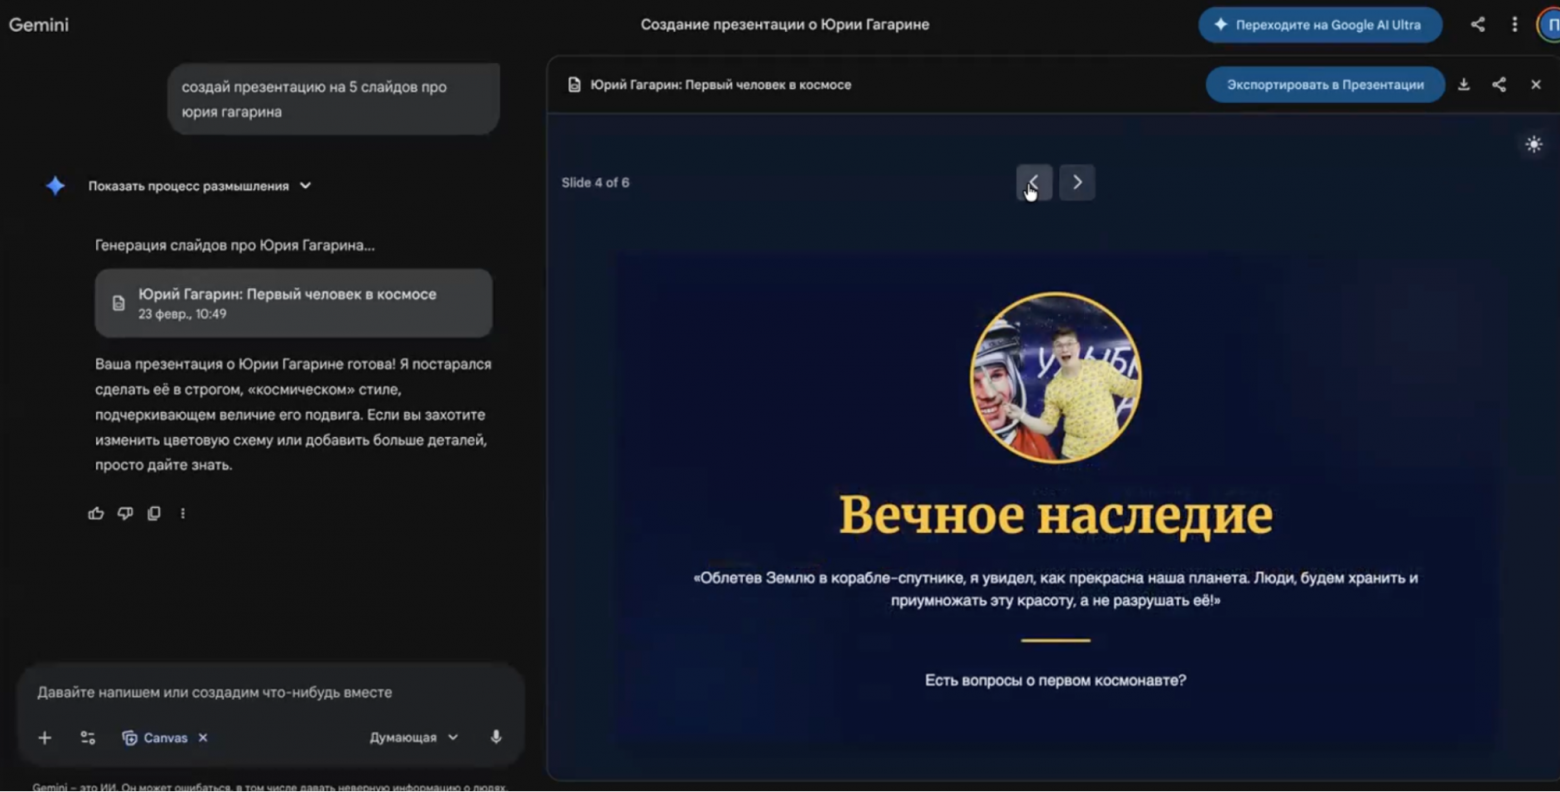Click Переходите на Google AI Ultra button
1560x792 pixels.
(1320, 24)
